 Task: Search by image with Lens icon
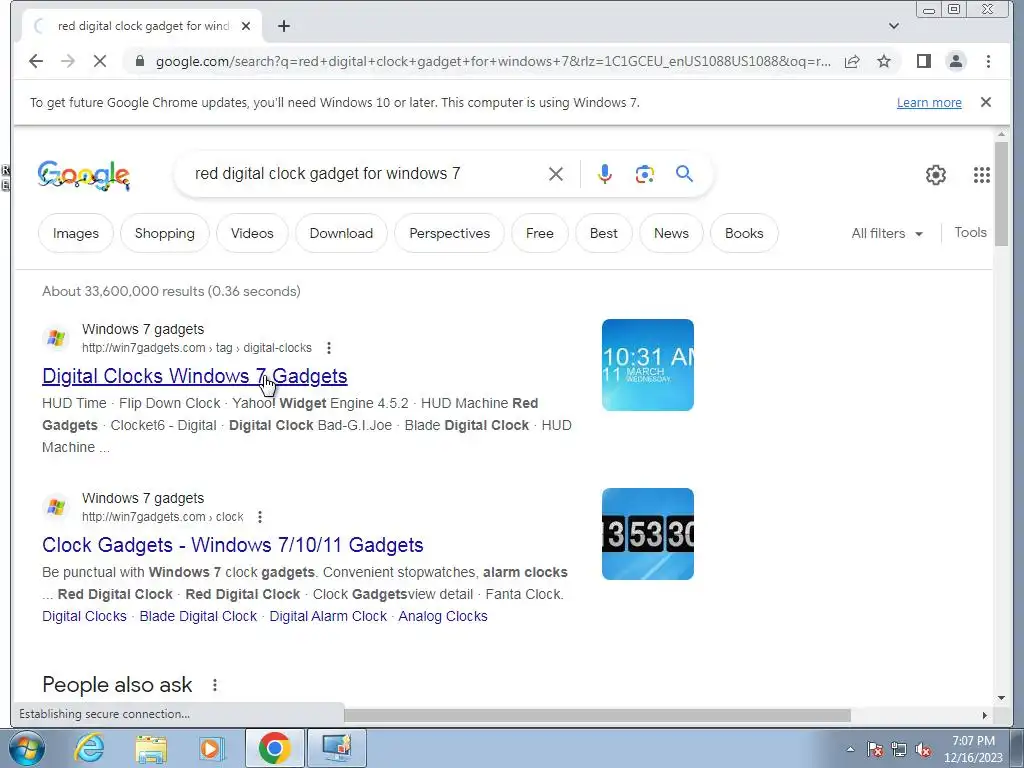click(645, 174)
